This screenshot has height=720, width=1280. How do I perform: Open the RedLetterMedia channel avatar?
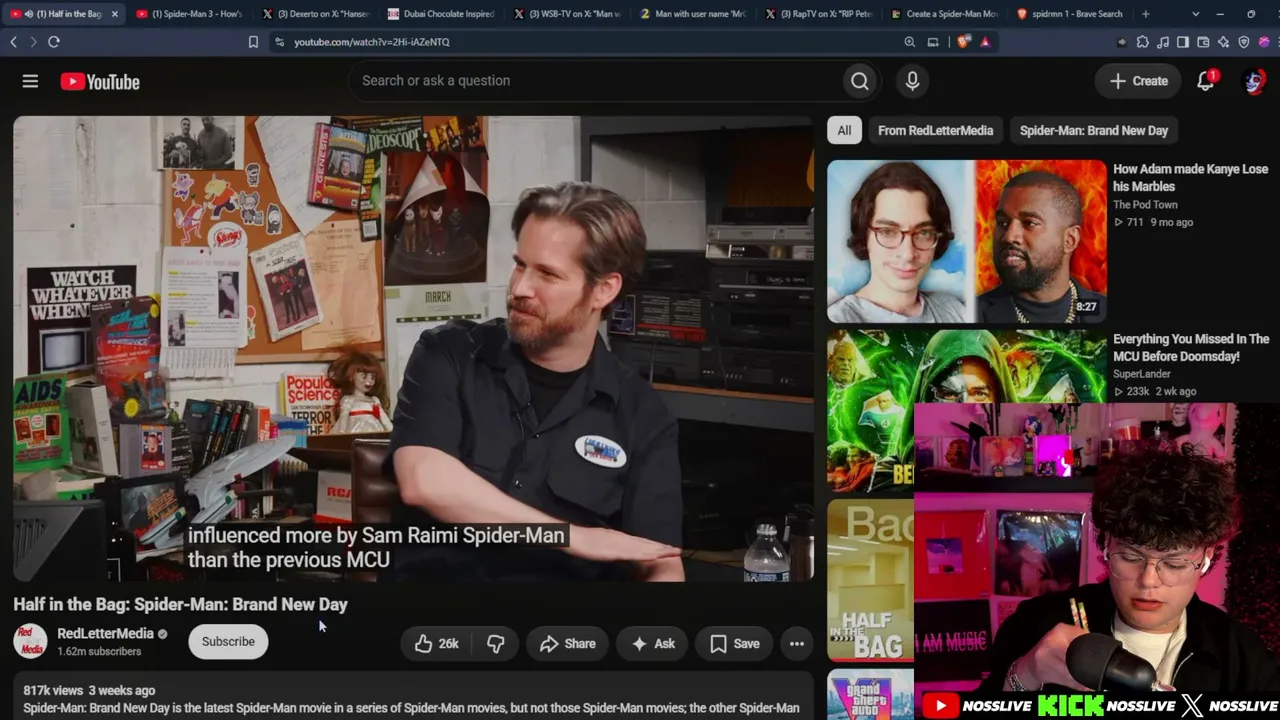(x=30, y=641)
